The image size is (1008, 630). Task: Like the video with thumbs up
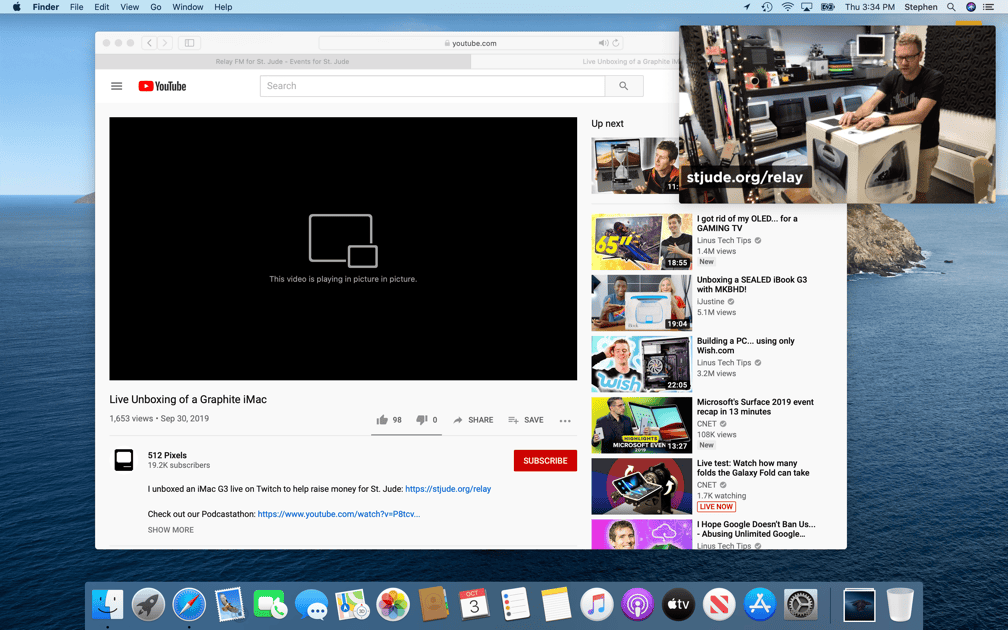389,420
